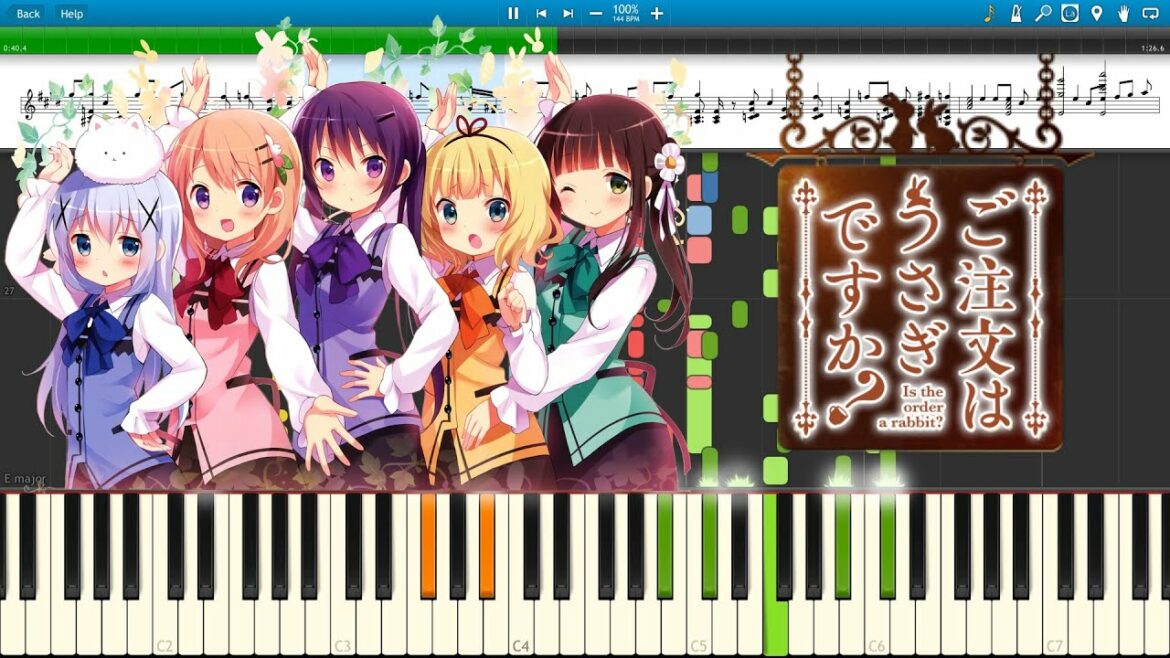Open the Help screen
This screenshot has height=658, width=1170.
70,13
